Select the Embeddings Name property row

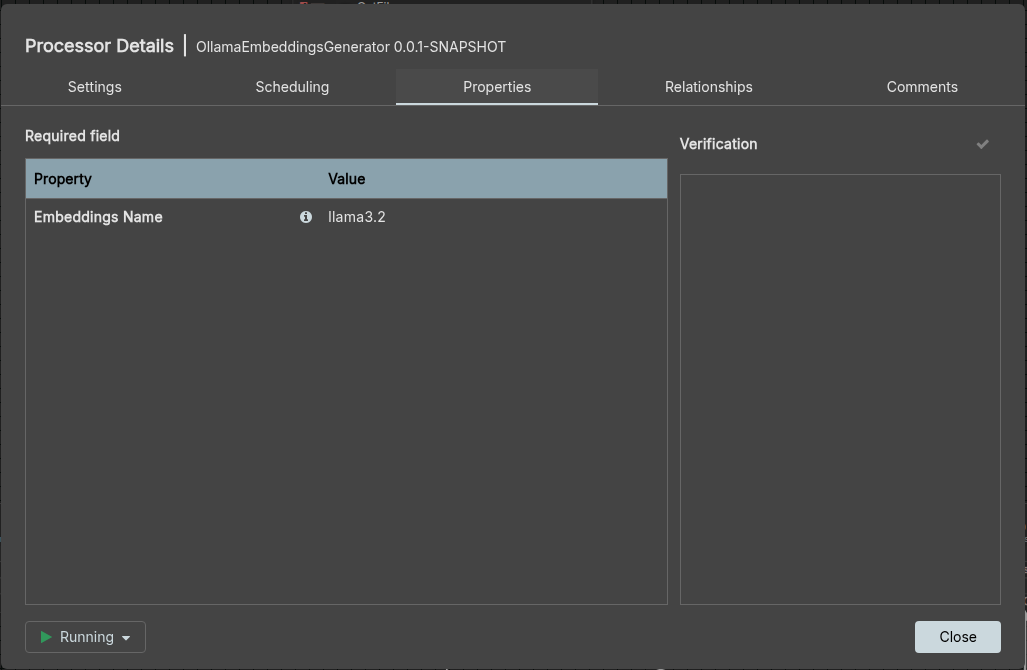(98, 217)
